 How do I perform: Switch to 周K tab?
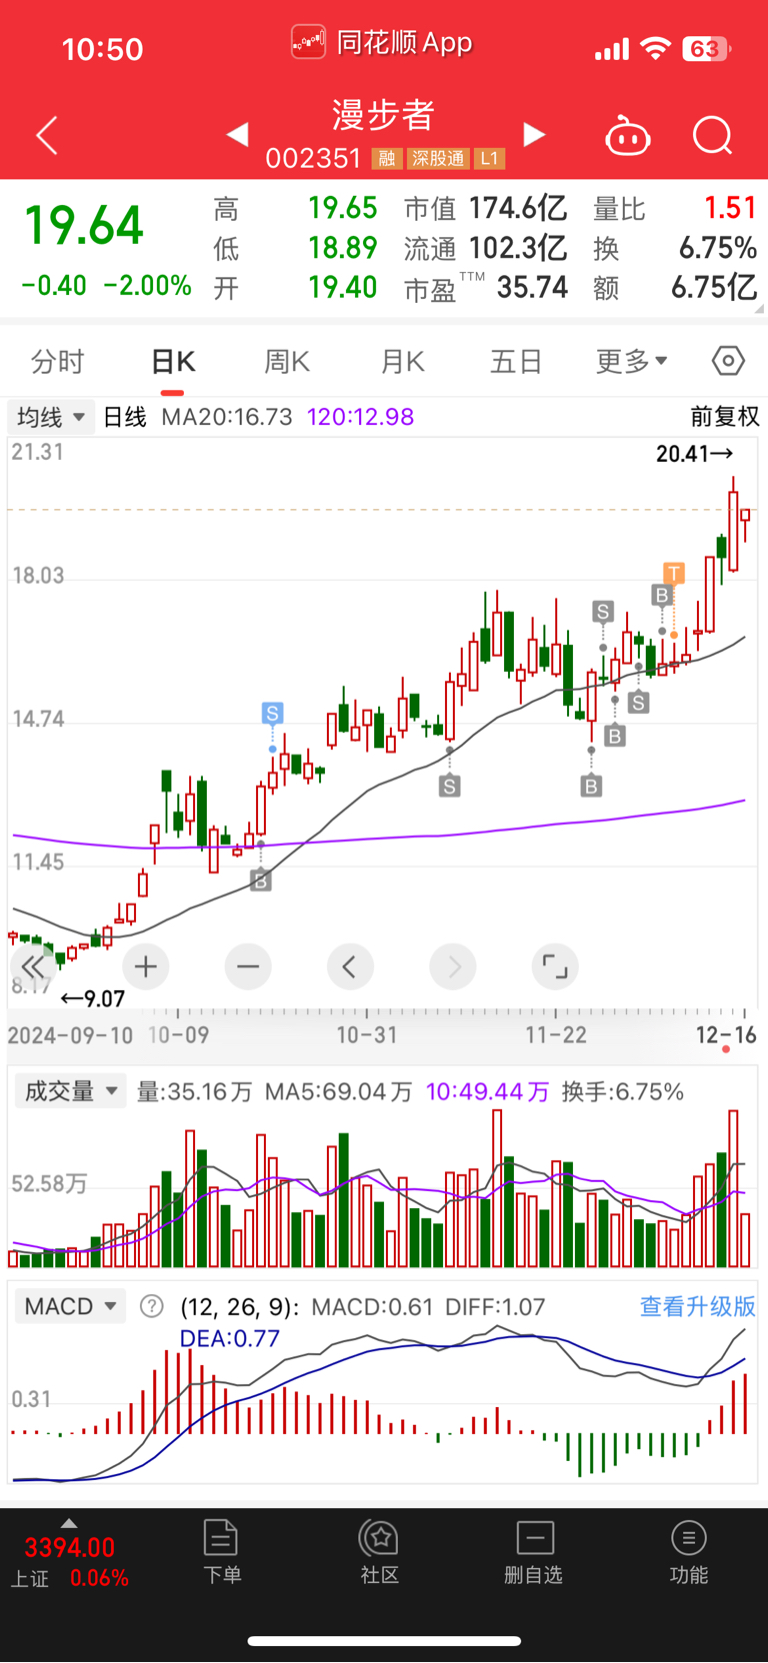287,361
